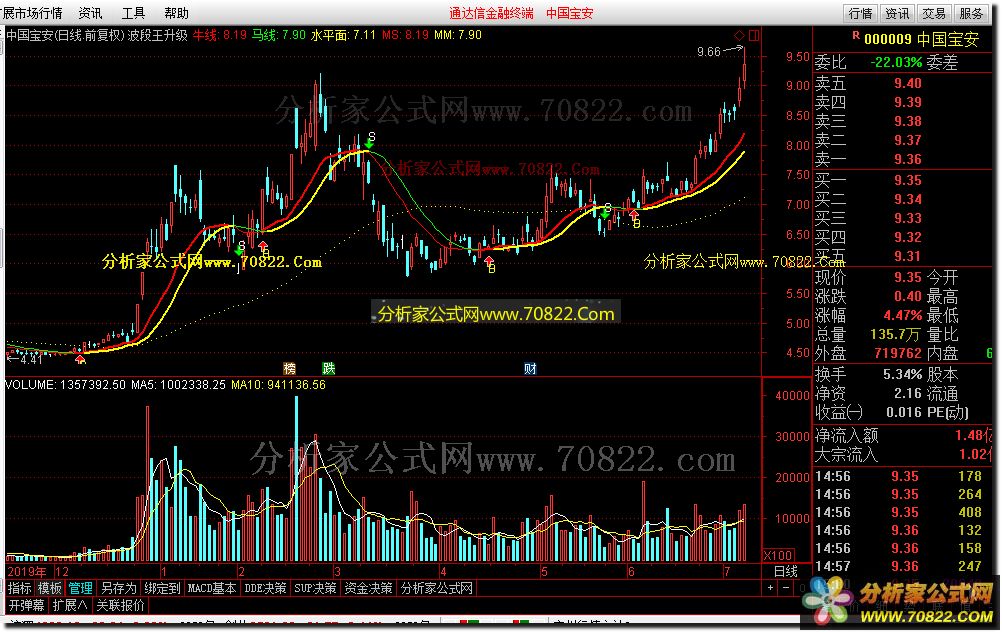Select the MACD基本 indicator tab
Screen dimensions: 1002x632
click(212, 588)
